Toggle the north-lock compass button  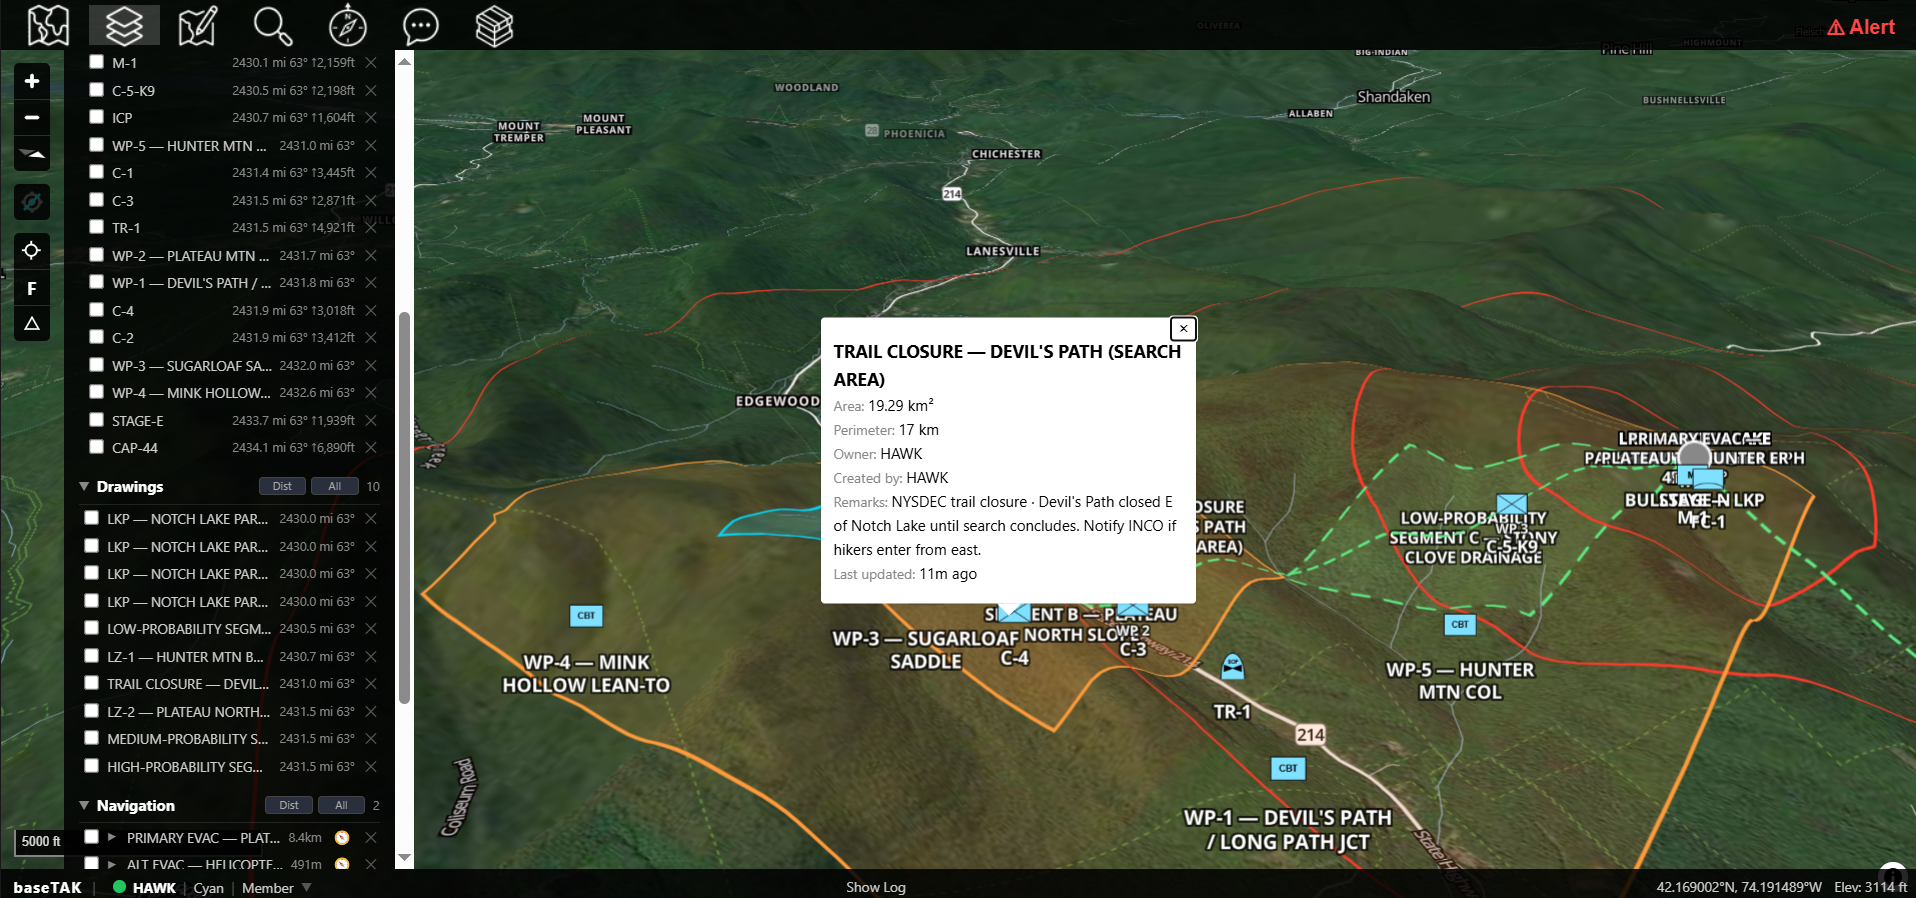(x=32, y=202)
